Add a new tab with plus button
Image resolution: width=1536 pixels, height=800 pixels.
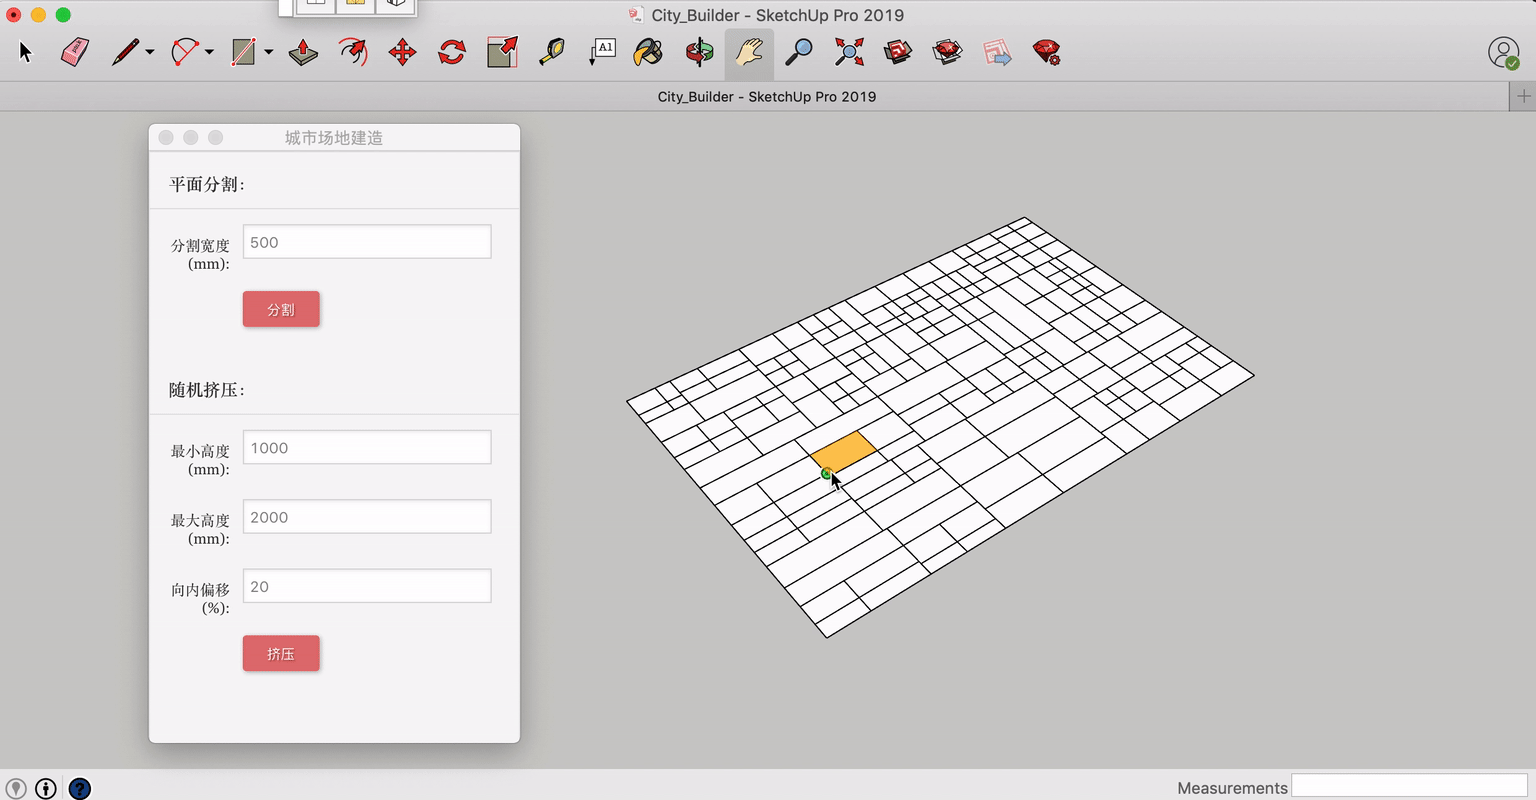pos(1523,96)
